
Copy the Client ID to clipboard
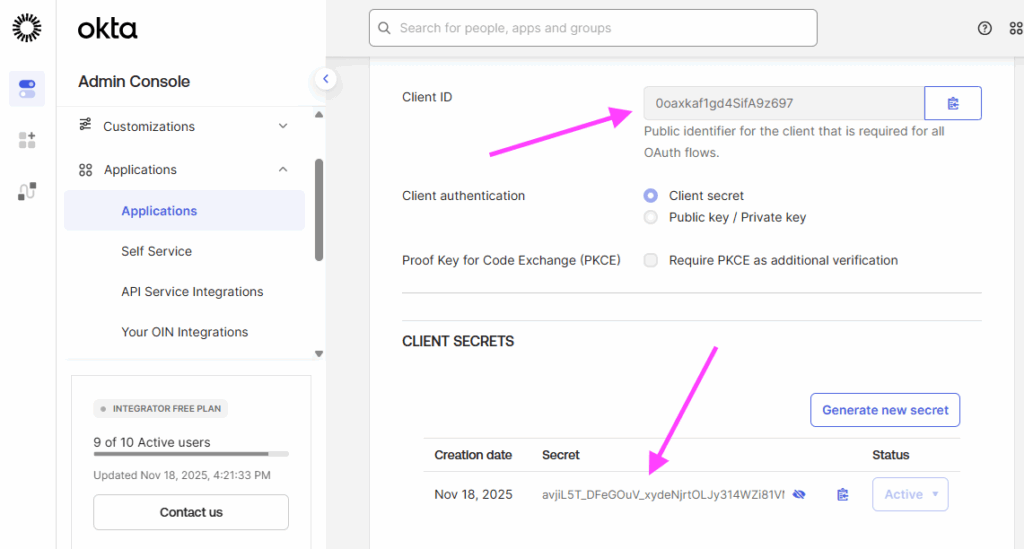pyautogui.click(x=952, y=103)
